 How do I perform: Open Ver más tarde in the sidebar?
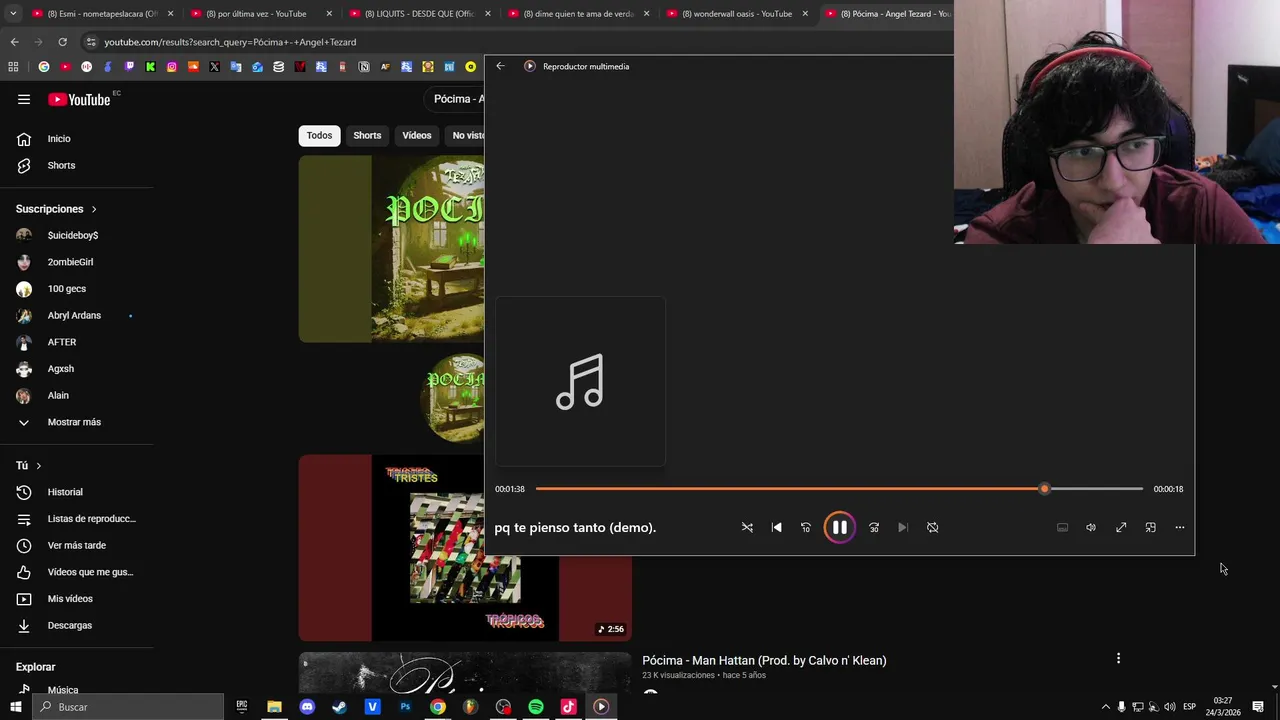click(77, 545)
